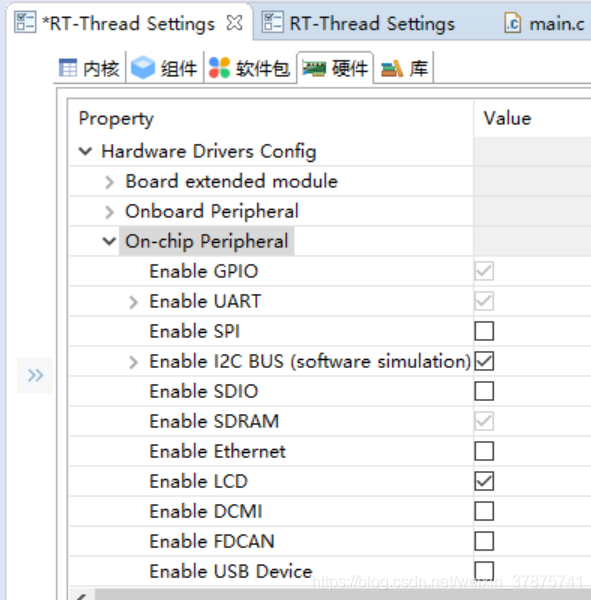Select the Enable USB Device row label
This screenshot has height=600, width=591.
(x=231, y=571)
